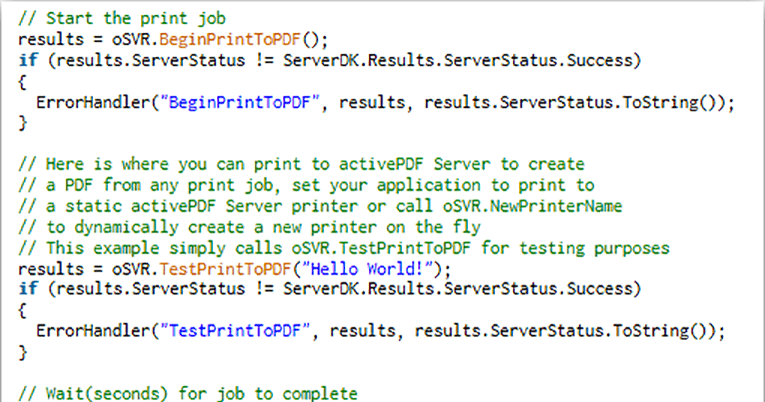
Task: Click the blue "BeginPrintToPDF" string literal
Action: pyautogui.click(x=240, y=102)
